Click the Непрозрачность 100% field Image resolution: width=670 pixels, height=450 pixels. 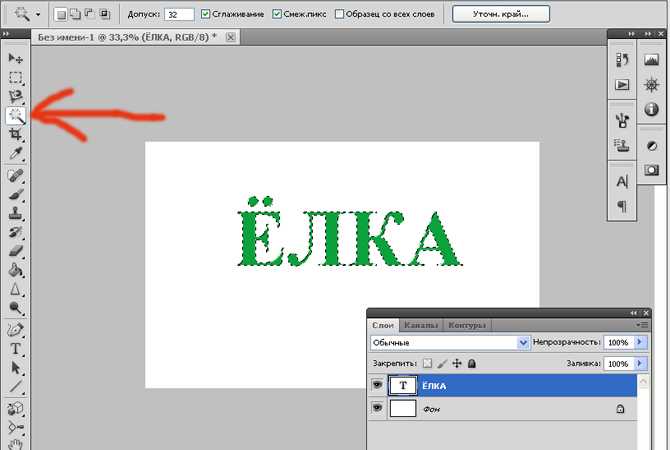[618, 342]
